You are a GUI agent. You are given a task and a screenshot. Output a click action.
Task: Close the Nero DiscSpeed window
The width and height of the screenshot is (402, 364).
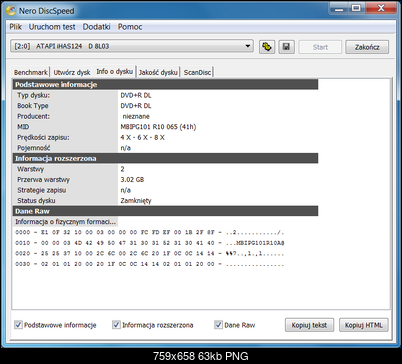pos(381,8)
